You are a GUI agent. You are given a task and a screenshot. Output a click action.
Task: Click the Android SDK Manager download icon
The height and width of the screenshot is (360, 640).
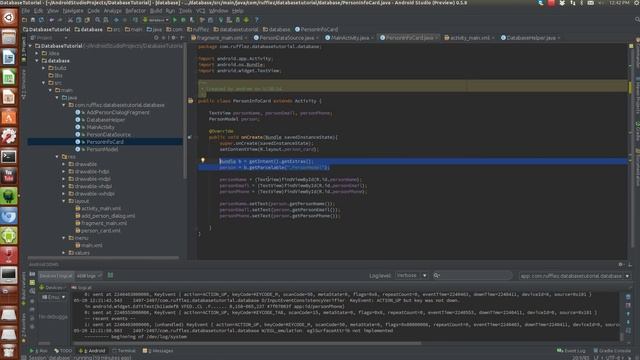(x=246, y=20)
